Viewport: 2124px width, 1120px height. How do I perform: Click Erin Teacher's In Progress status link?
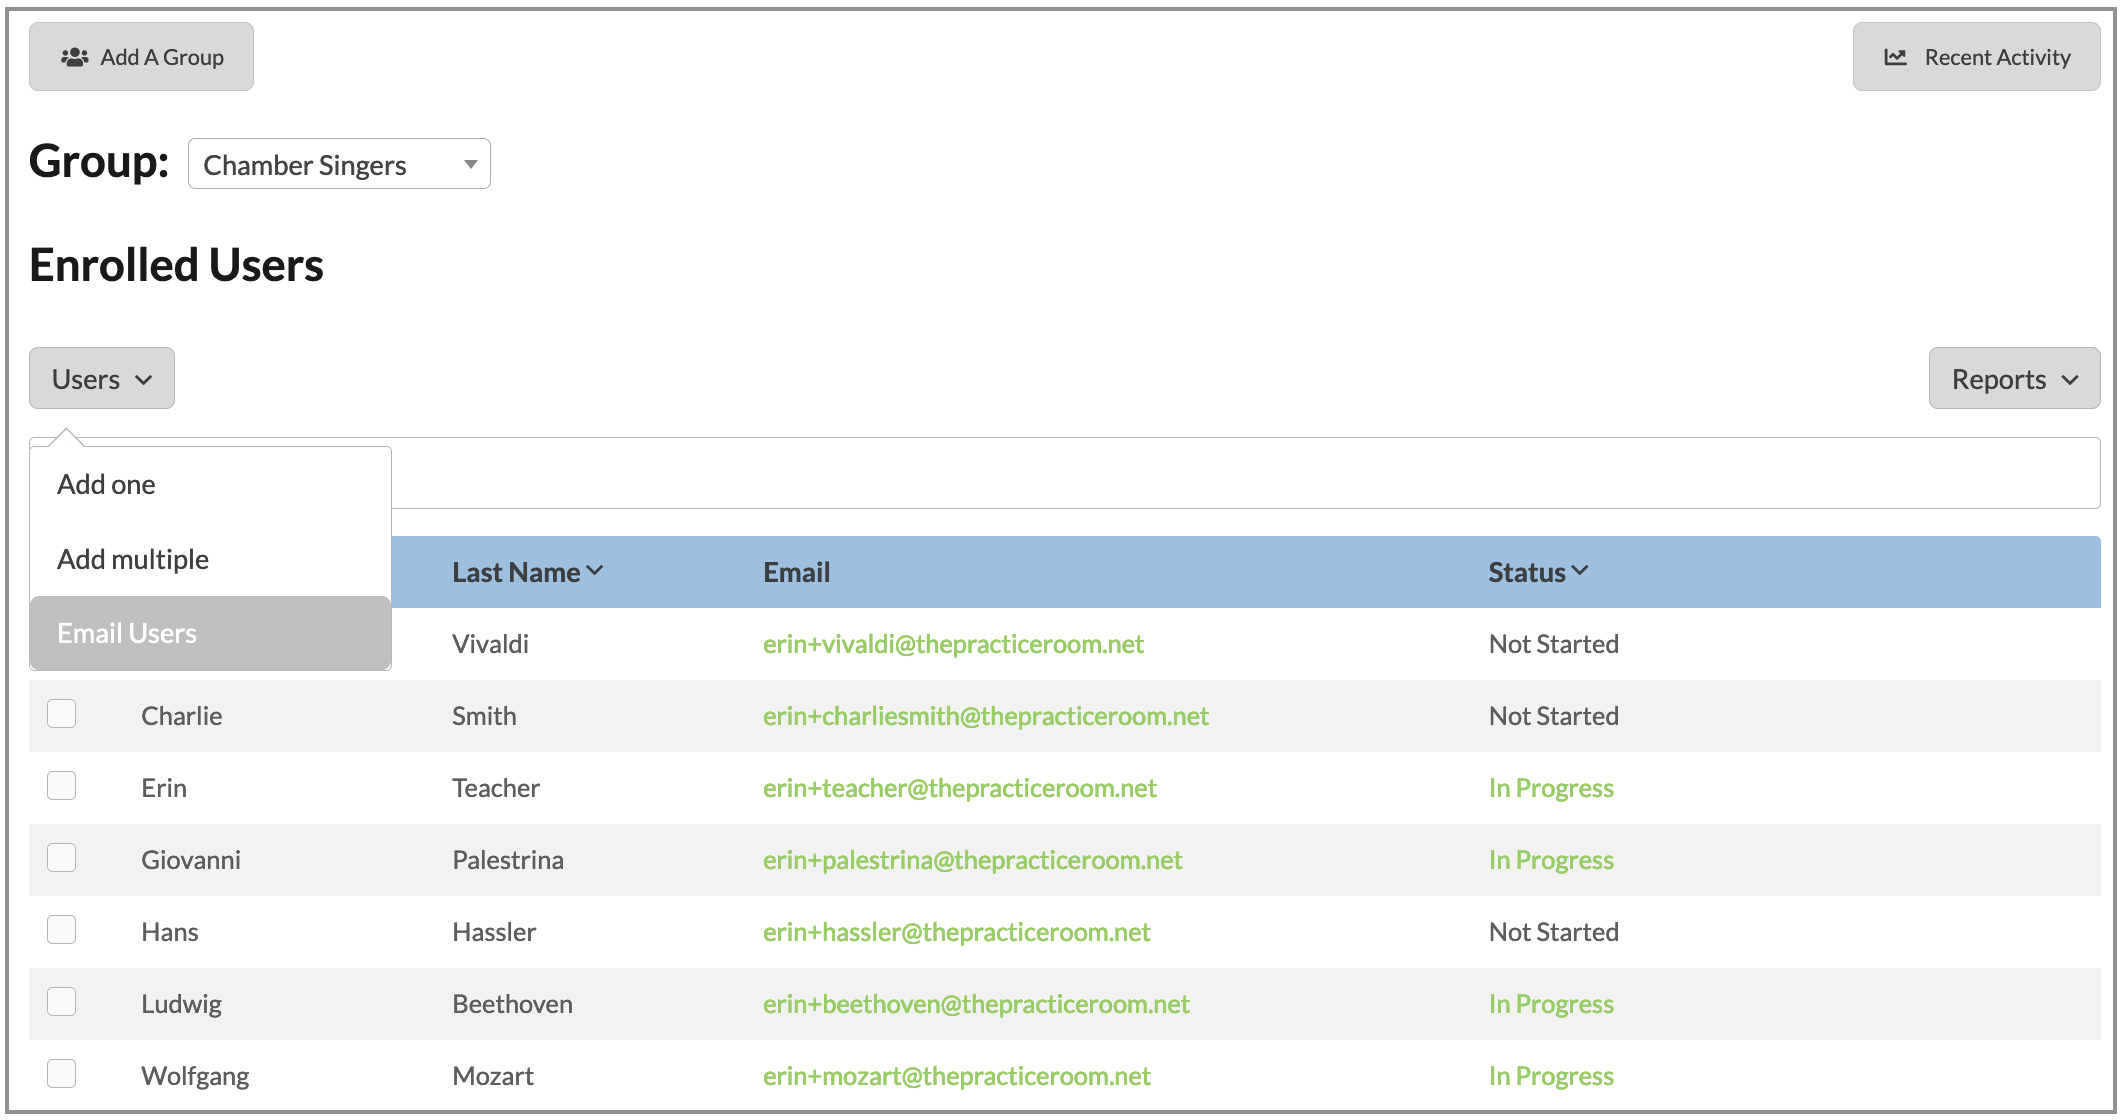tap(1551, 788)
